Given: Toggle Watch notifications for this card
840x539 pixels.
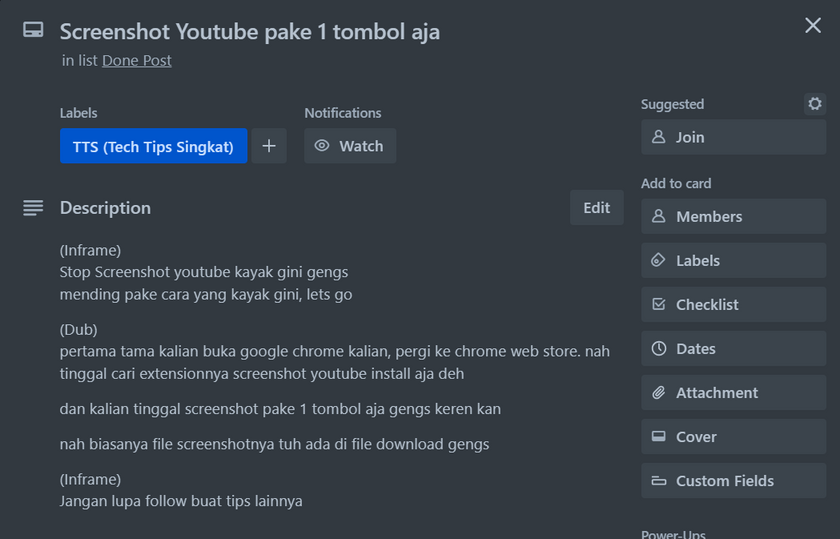Looking at the screenshot, I should pos(350,146).
